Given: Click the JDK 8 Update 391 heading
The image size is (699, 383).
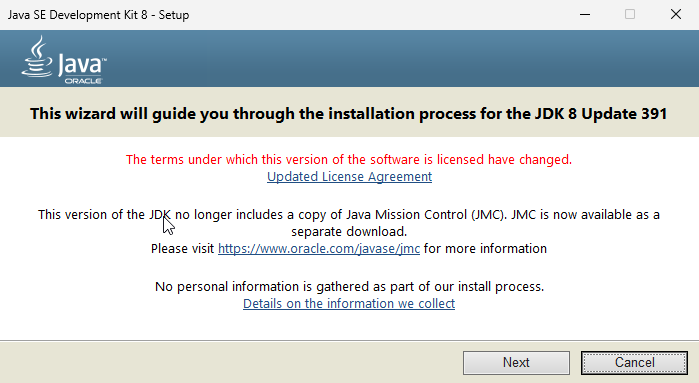Looking at the screenshot, I should pyautogui.click(x=349, y=114).
